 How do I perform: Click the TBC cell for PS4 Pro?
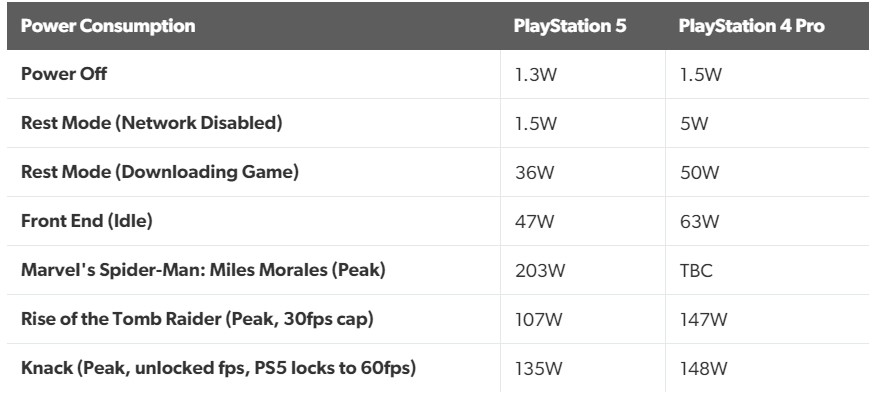[x=696, y=271]
